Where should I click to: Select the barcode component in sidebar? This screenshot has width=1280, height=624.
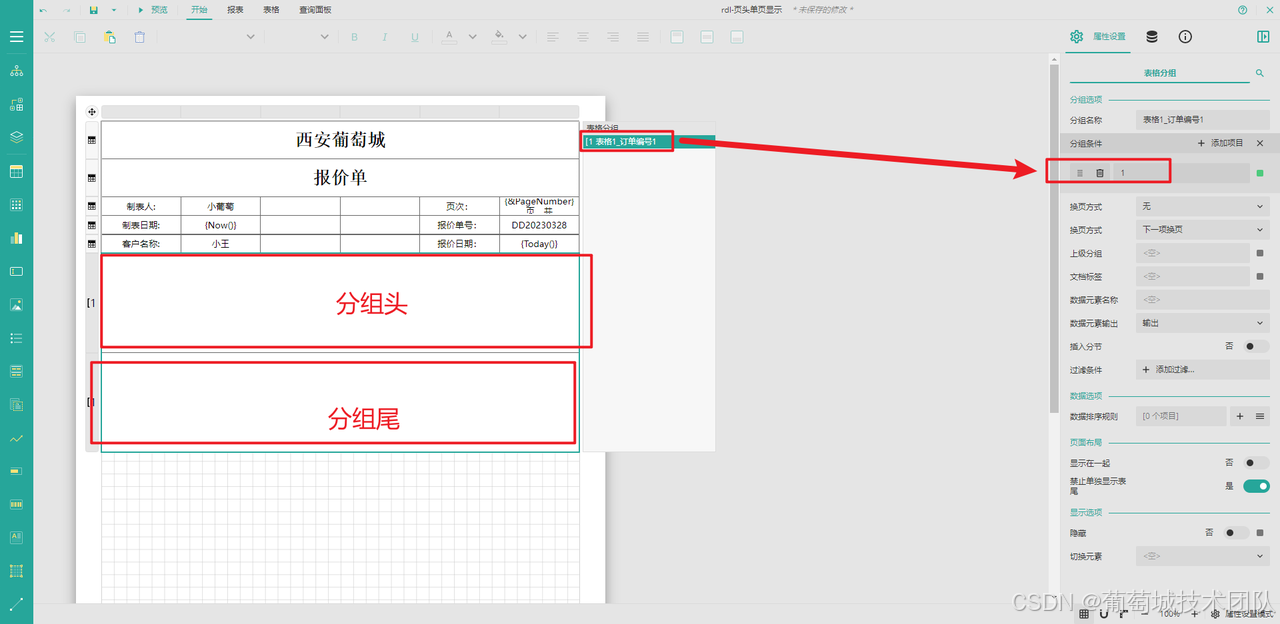16,505
